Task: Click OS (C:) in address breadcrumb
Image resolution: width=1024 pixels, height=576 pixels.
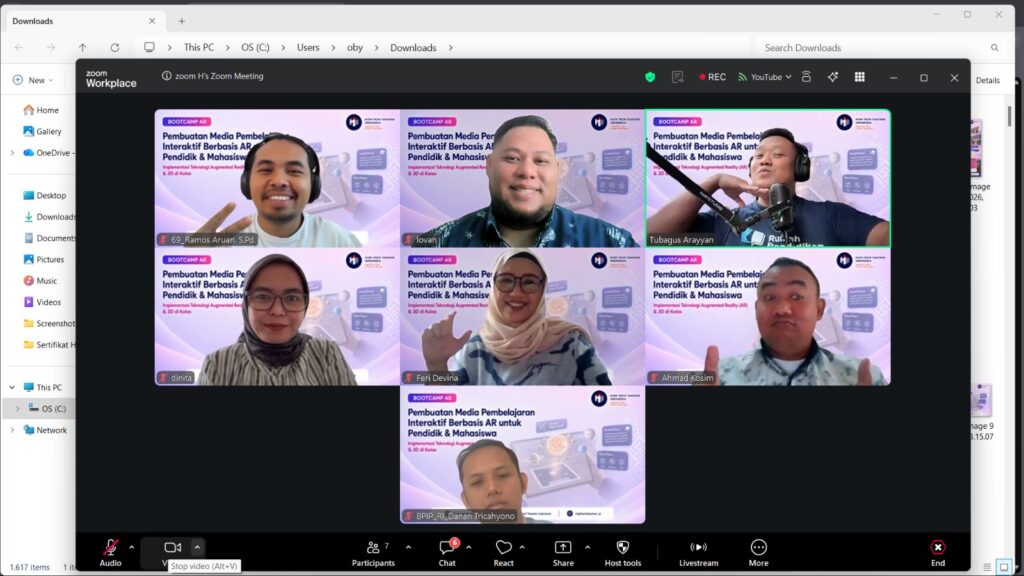Action: (x=255, y=48)
